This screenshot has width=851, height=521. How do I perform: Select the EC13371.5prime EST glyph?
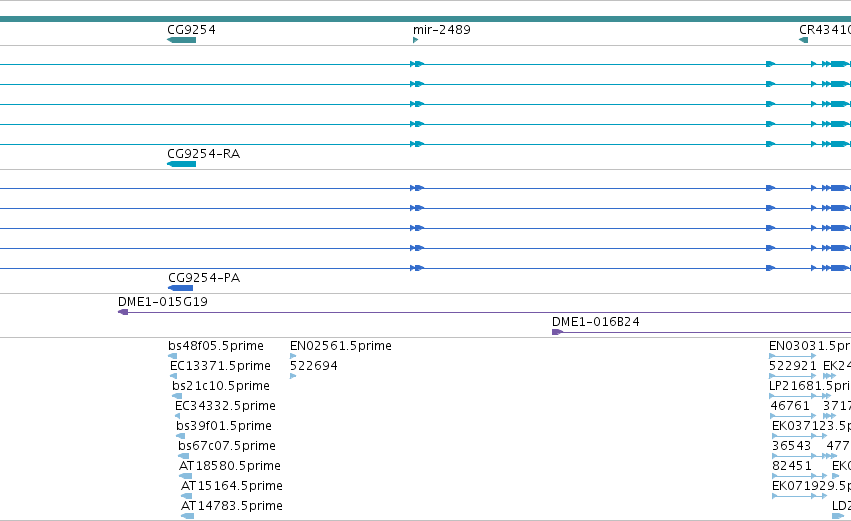coord(174,376)
